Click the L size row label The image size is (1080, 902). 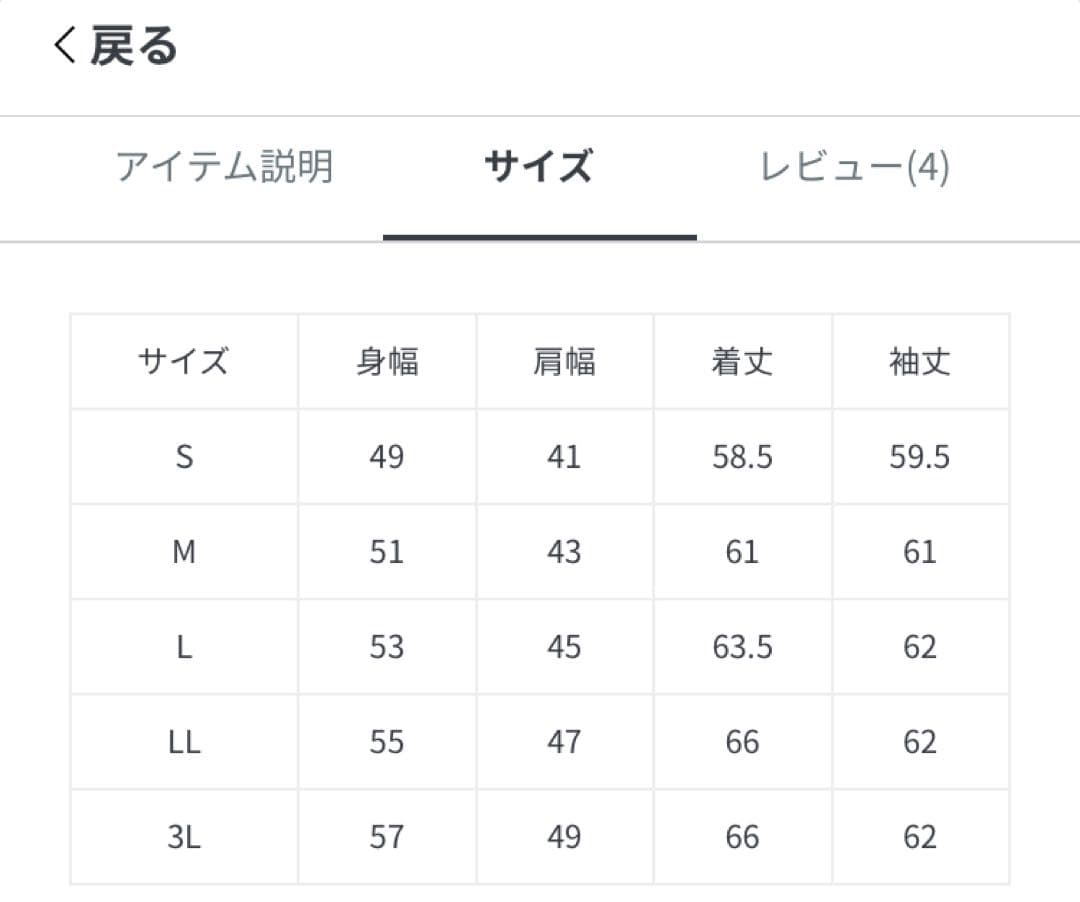pyautogui.click(x=183, y=646)
